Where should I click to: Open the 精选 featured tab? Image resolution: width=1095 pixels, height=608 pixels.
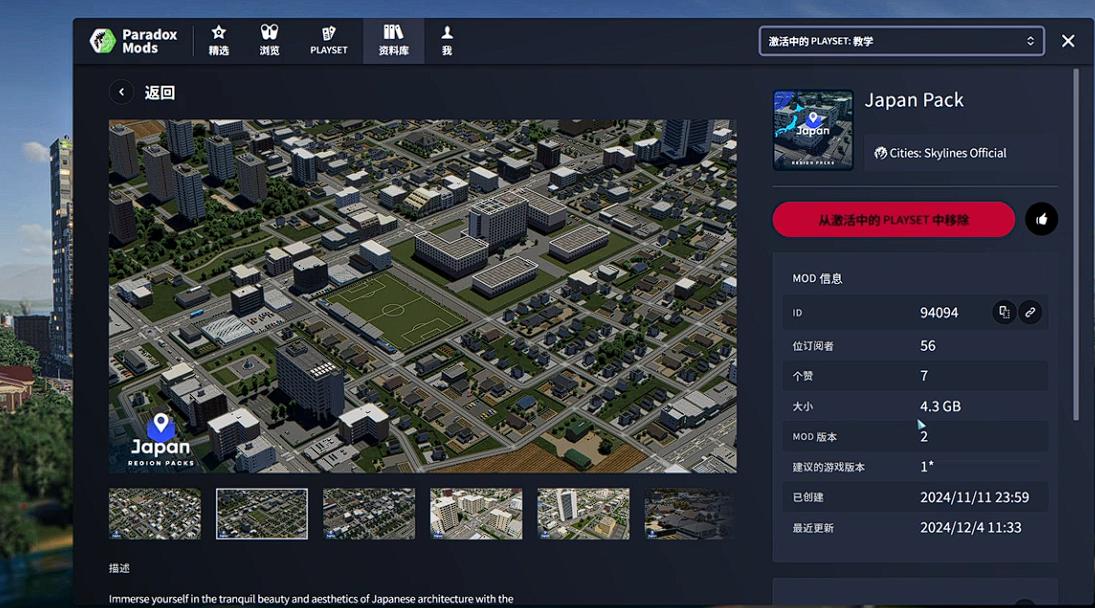(x=218, y=40)
